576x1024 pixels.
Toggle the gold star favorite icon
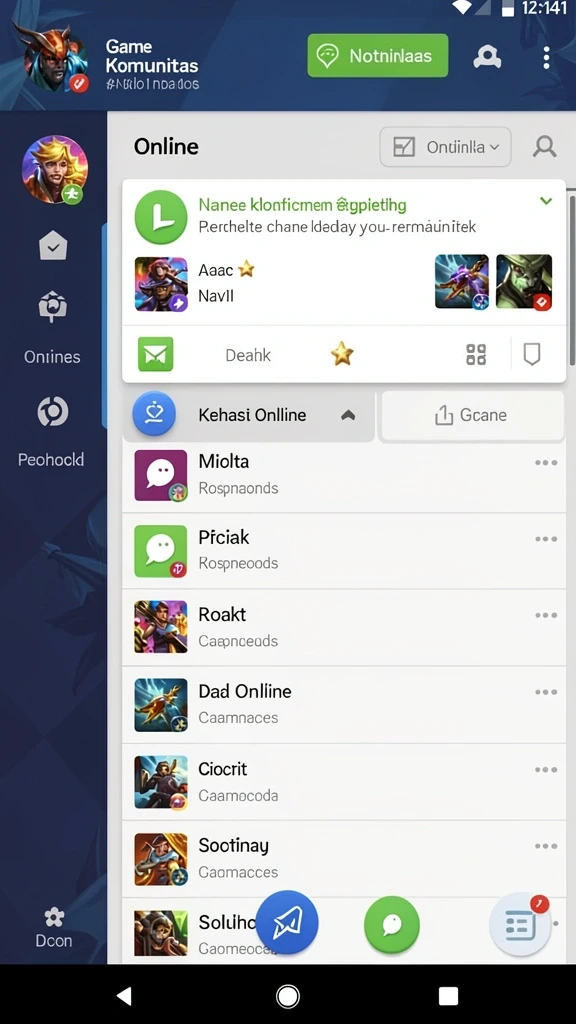342,354
